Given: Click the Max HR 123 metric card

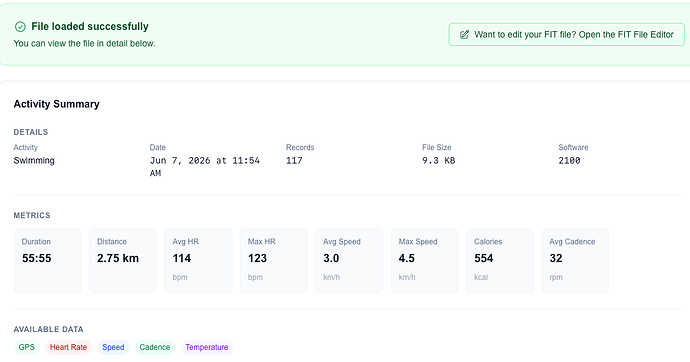Looking at the screenshot, I should pos(274,260).
